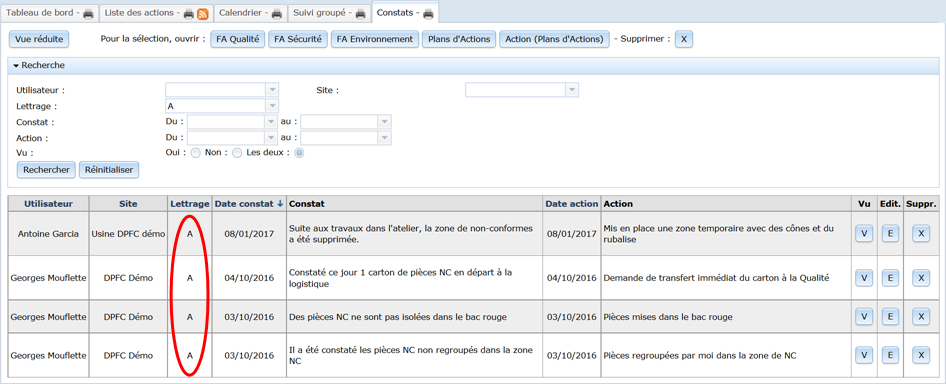Click in the Utilisateur input field
The image size is (946, 384).
tap(215, 90)
